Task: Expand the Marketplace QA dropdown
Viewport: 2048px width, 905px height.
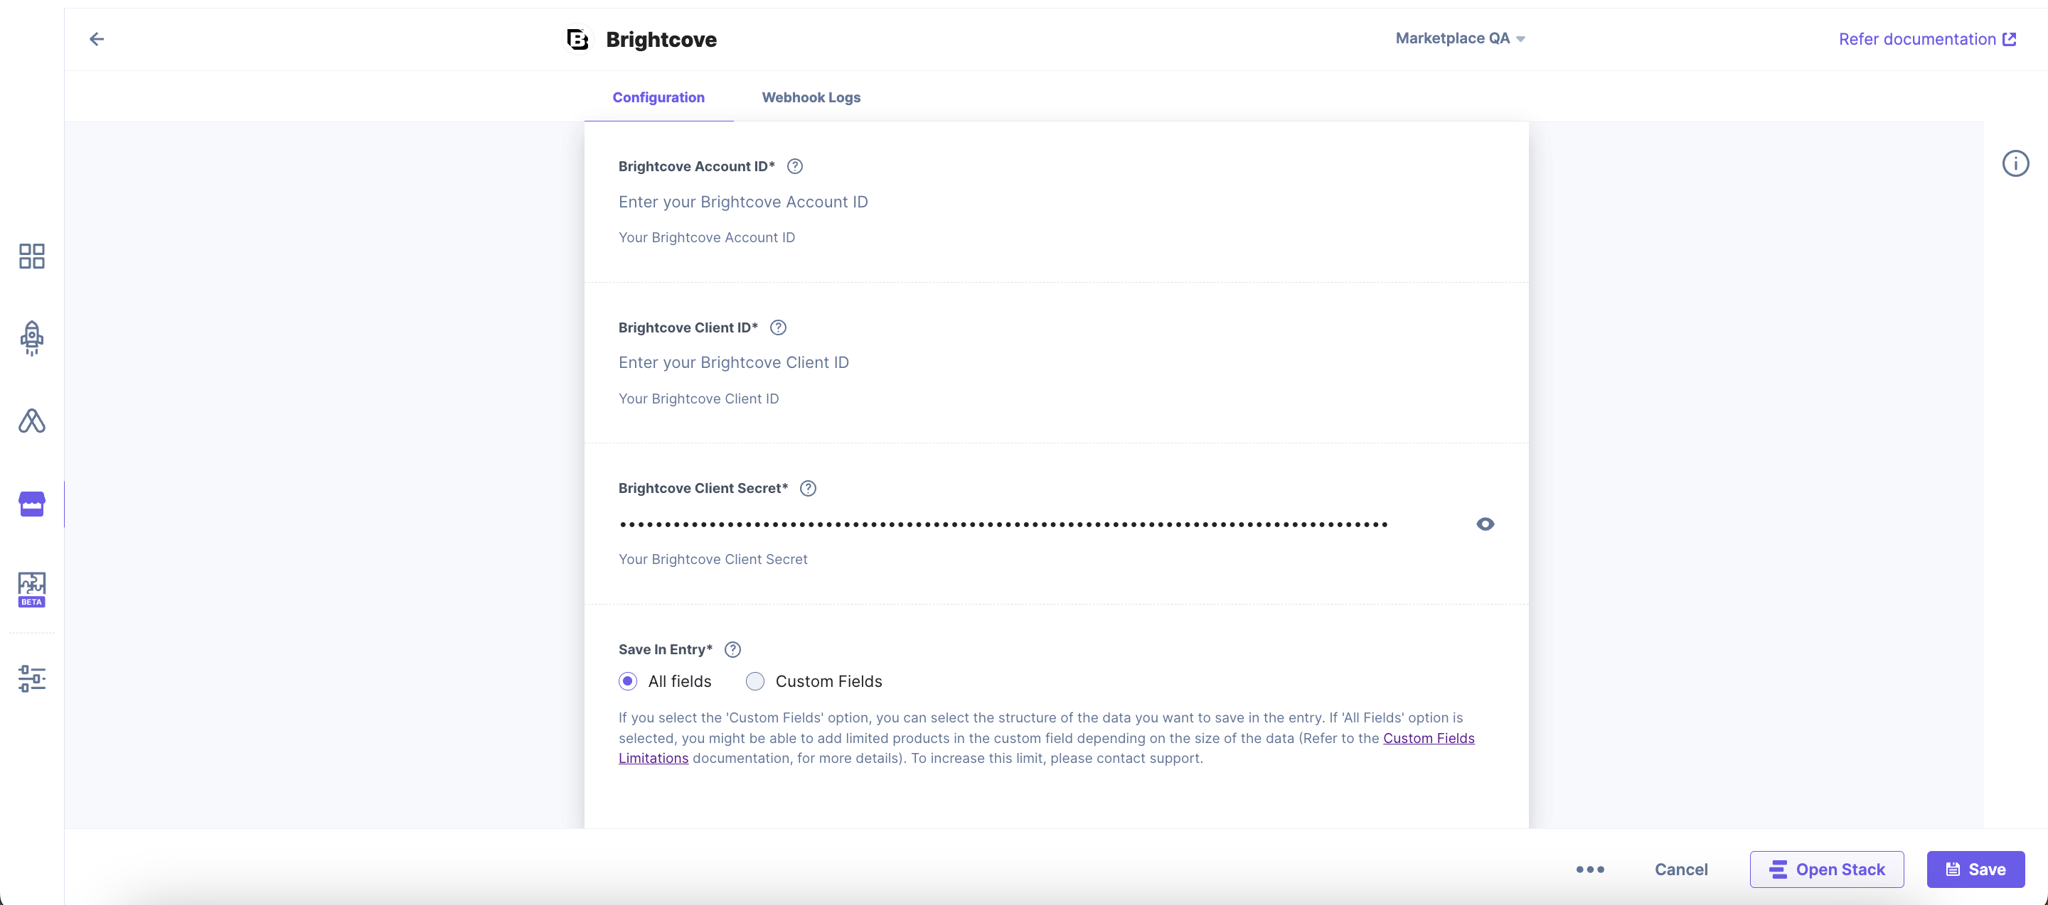Action: click(x=1460, y=38)
